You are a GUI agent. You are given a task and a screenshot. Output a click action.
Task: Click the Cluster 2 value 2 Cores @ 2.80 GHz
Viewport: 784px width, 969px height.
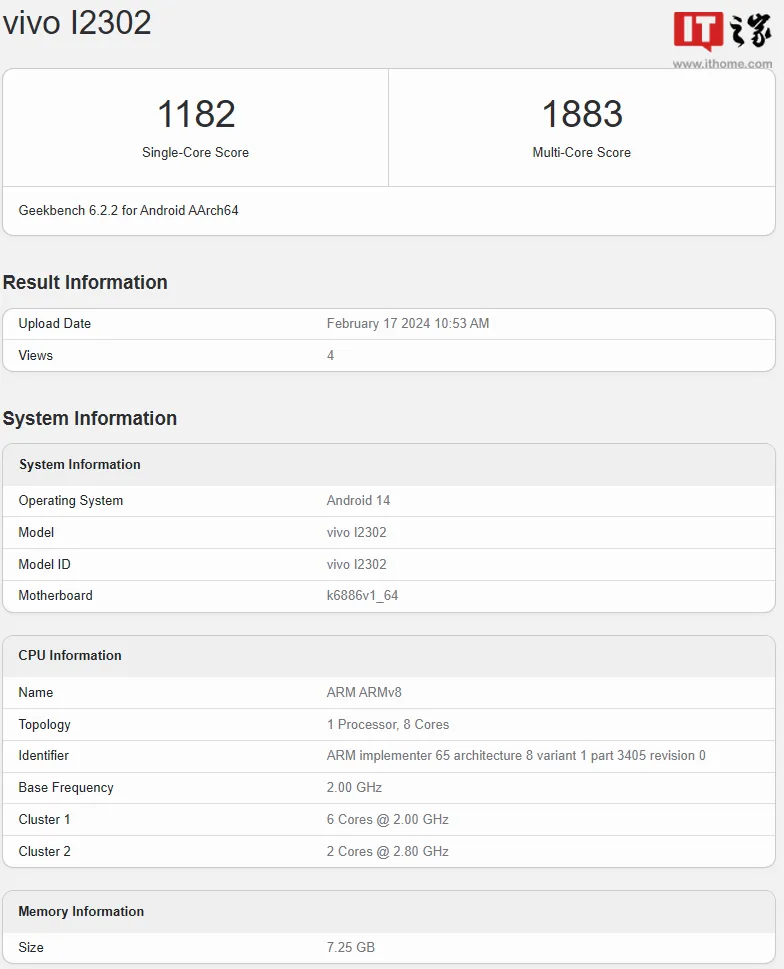[x=387, y=852]
